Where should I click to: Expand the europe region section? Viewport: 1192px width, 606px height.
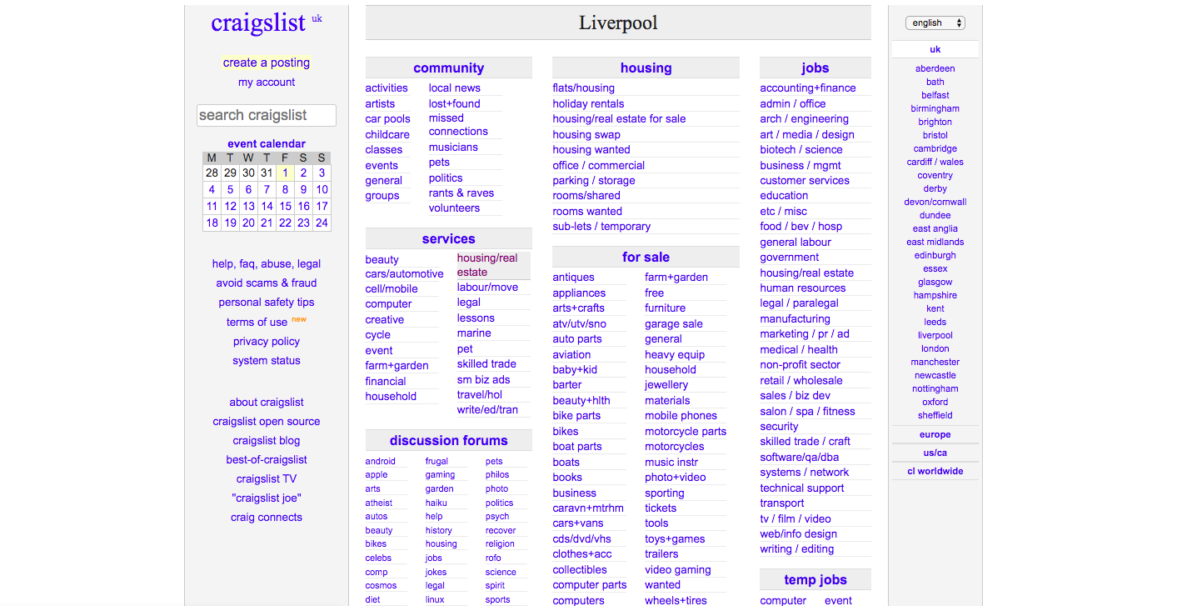935,435
